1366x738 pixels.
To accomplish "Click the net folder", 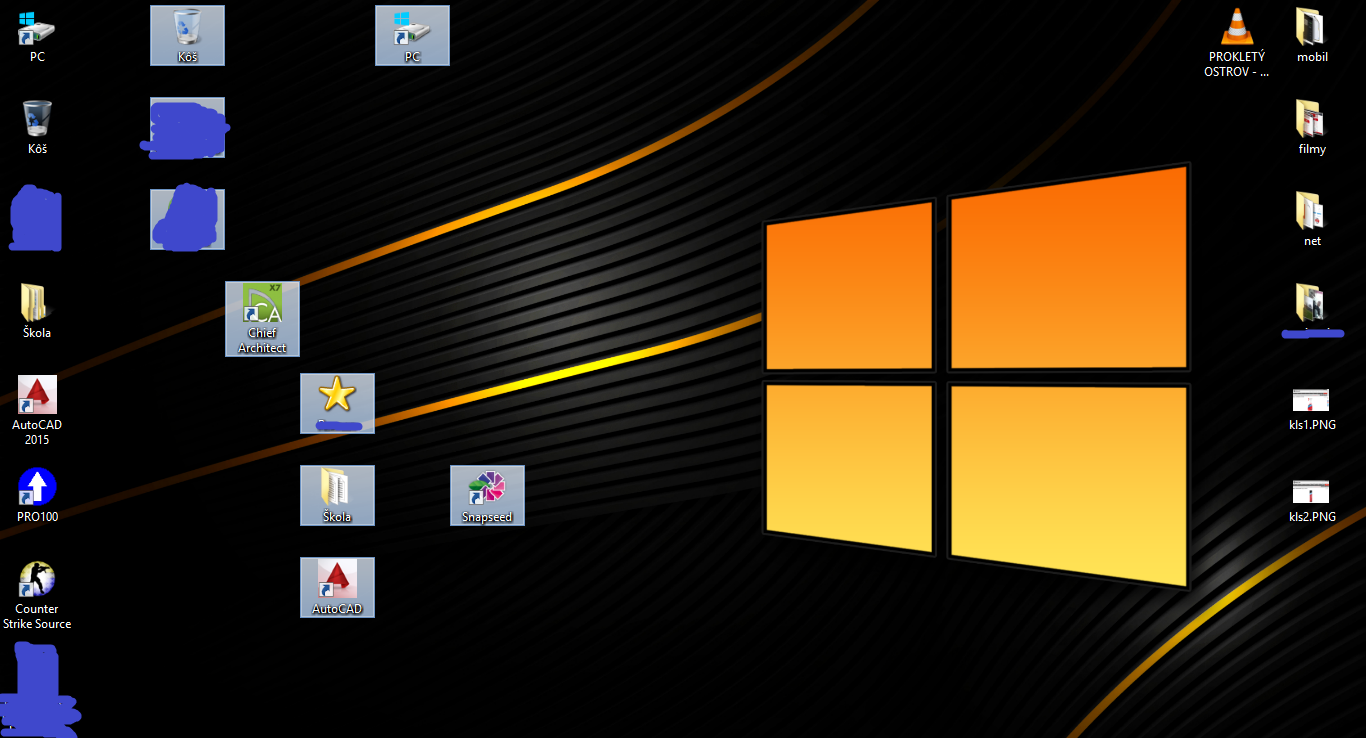I will click(x=1312, y=220).
